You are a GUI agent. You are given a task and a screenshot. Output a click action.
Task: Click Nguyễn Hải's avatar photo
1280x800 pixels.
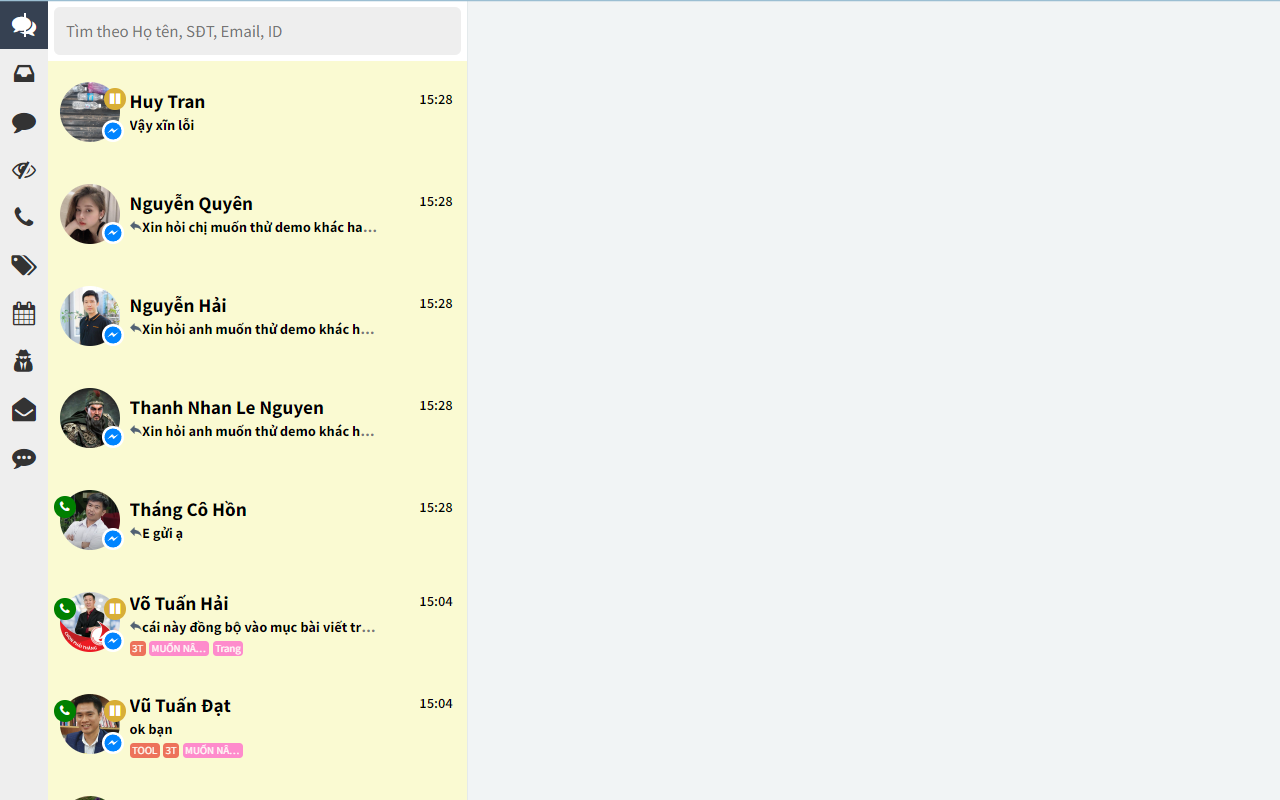(89, 316)
